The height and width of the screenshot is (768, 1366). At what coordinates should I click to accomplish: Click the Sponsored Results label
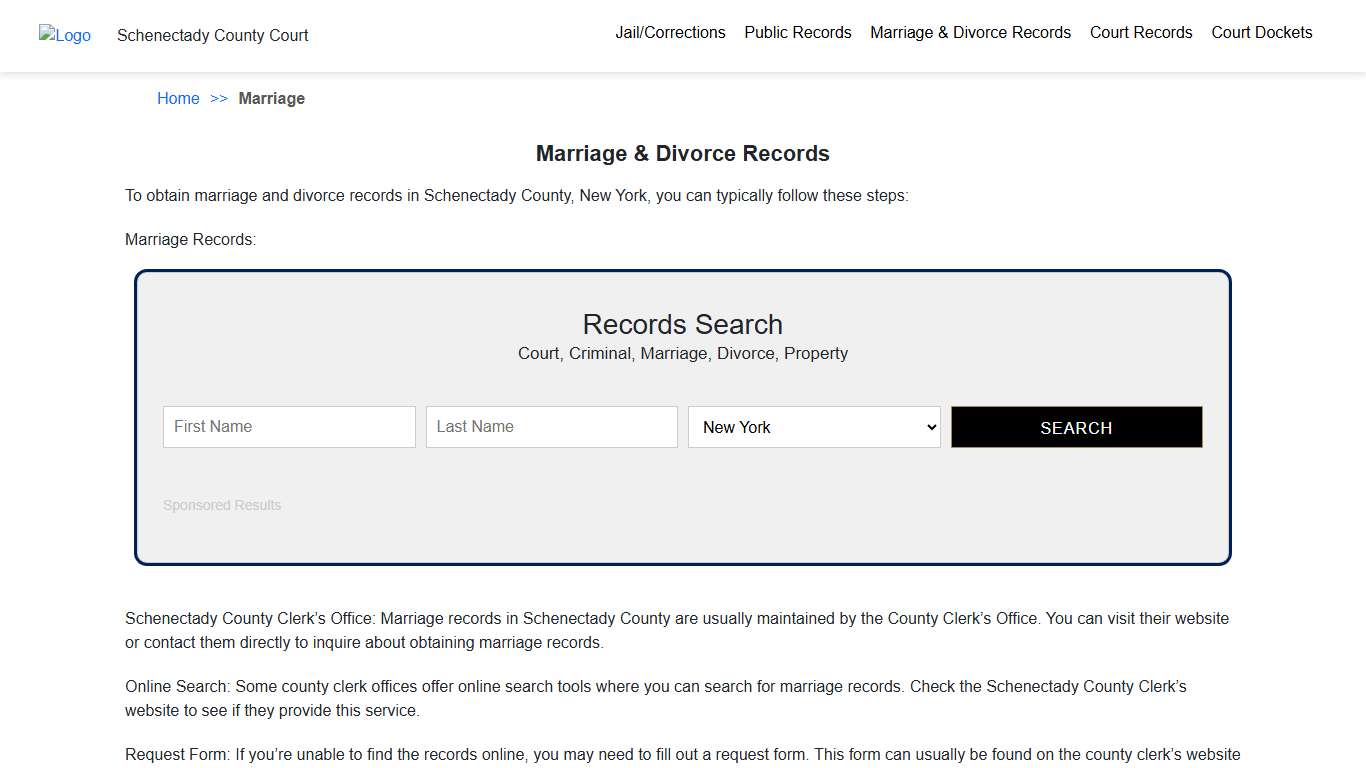(222, 505)
